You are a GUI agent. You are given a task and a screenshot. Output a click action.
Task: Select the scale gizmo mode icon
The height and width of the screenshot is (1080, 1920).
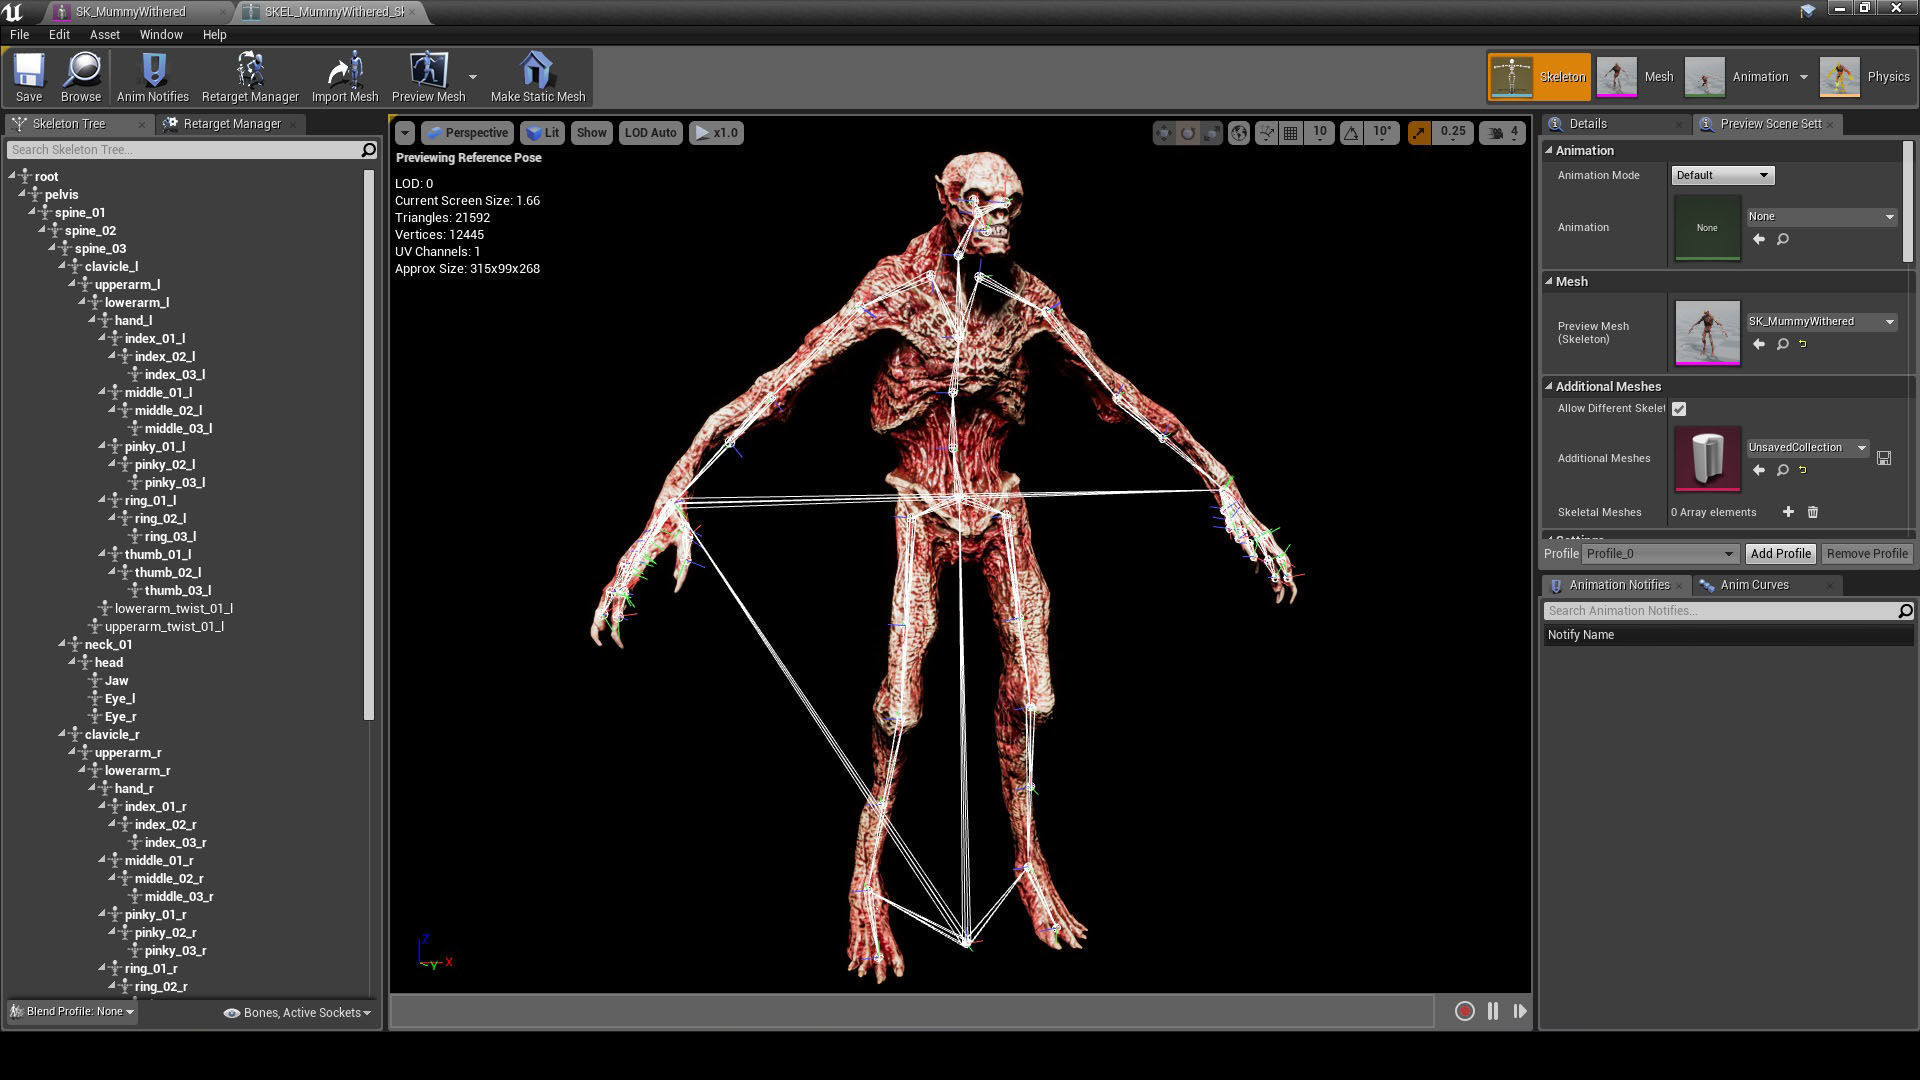coord(1211,133)
